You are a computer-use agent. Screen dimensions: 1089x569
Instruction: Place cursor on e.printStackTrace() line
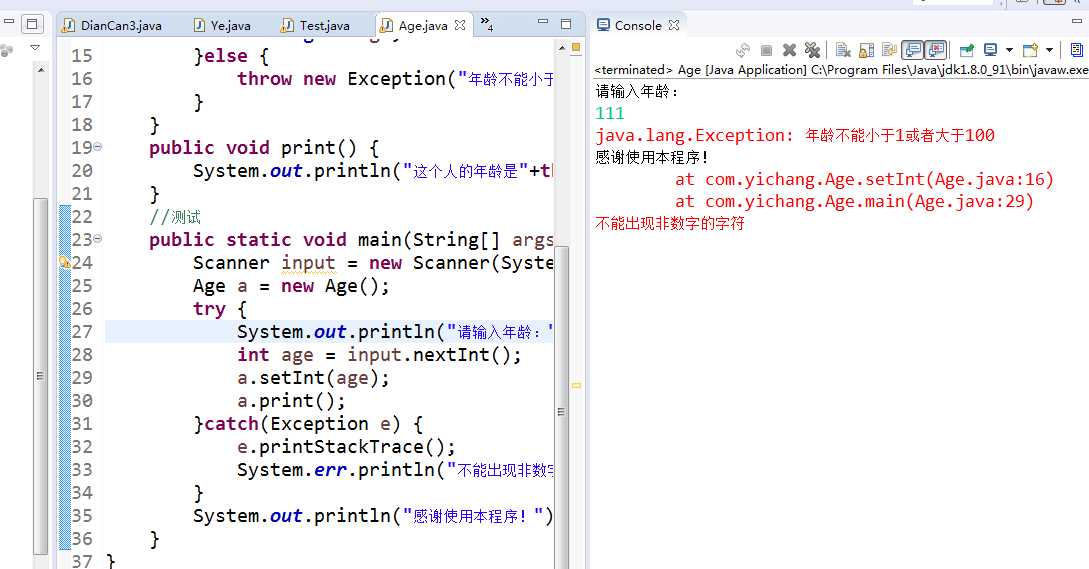346,446
